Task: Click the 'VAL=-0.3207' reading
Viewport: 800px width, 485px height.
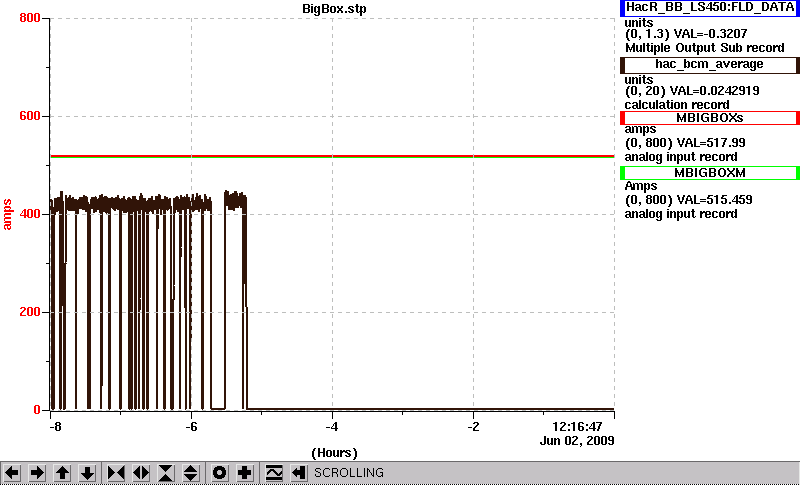Action: pyautogui.click(x=711, y=34)
